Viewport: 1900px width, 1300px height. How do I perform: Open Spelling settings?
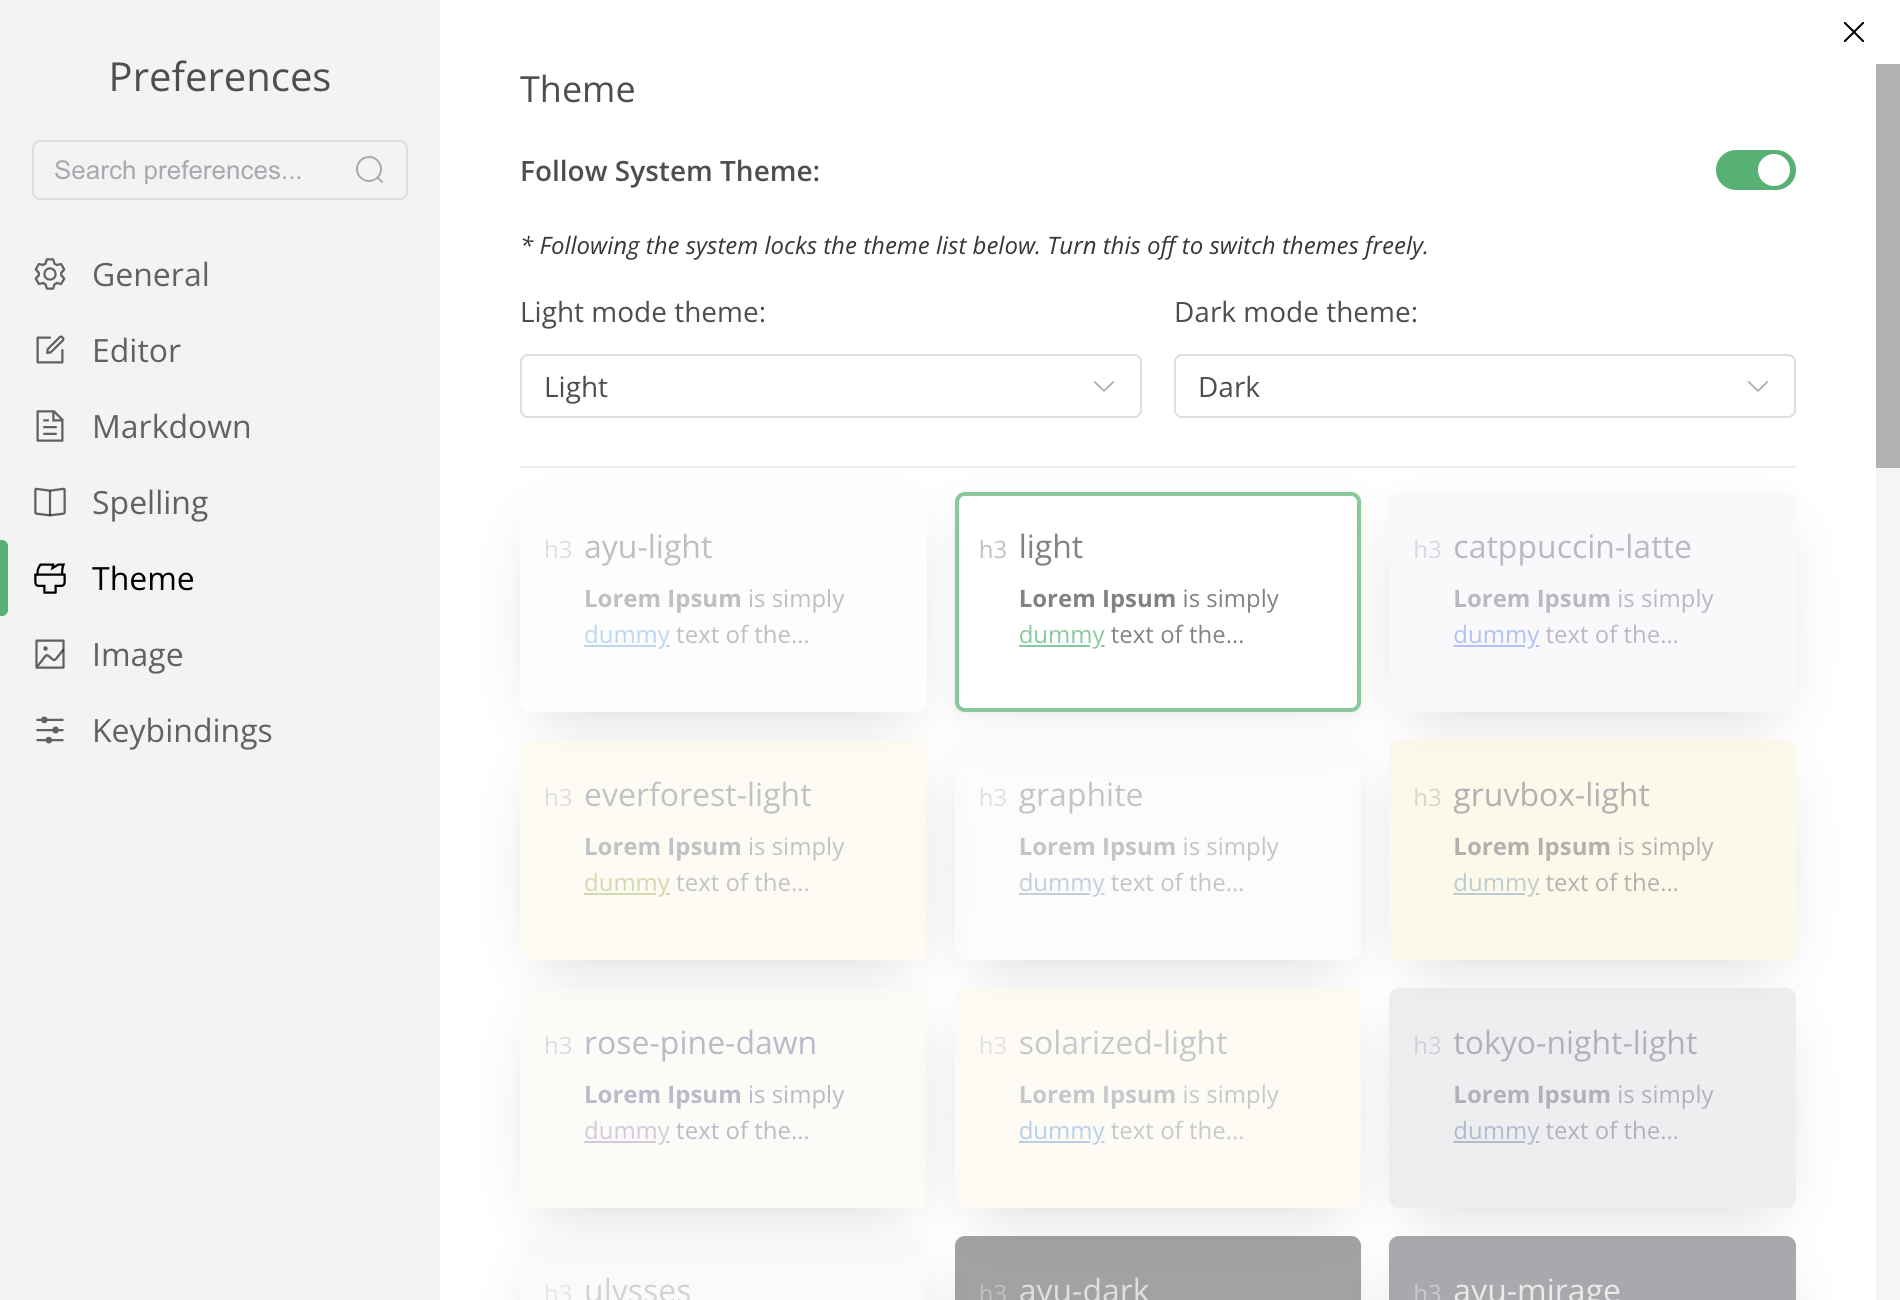point(220,502)
